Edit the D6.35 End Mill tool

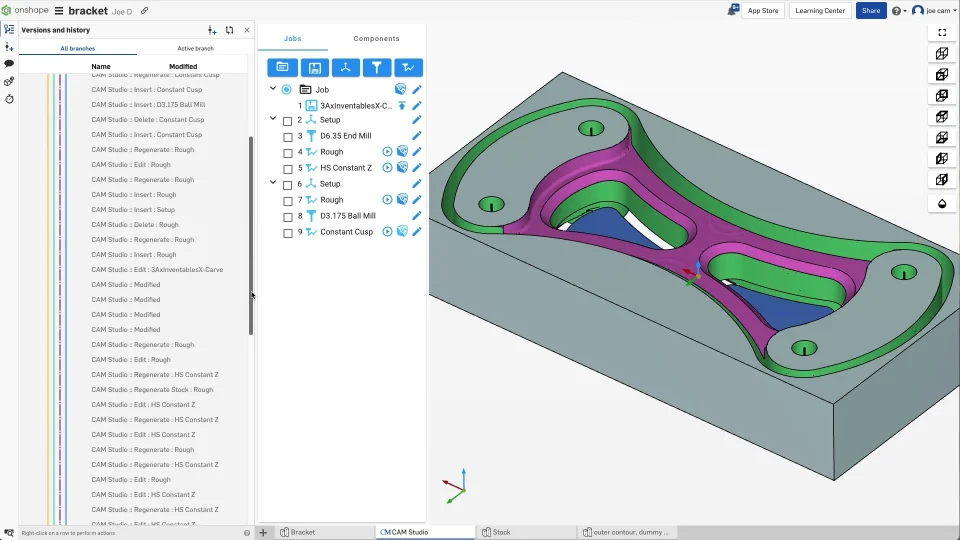tap(416, 136)
